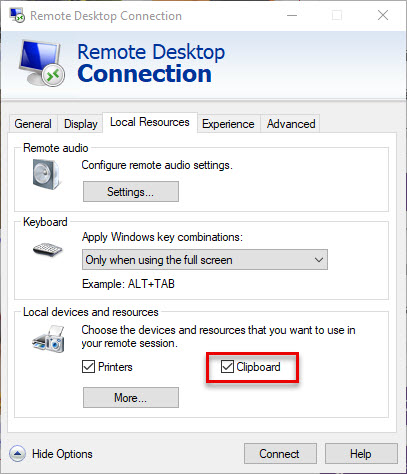Click the Remote Desktop title bar icon
Image resolution: width=407 pixels, height=474 pixels.
click(17, 15)
